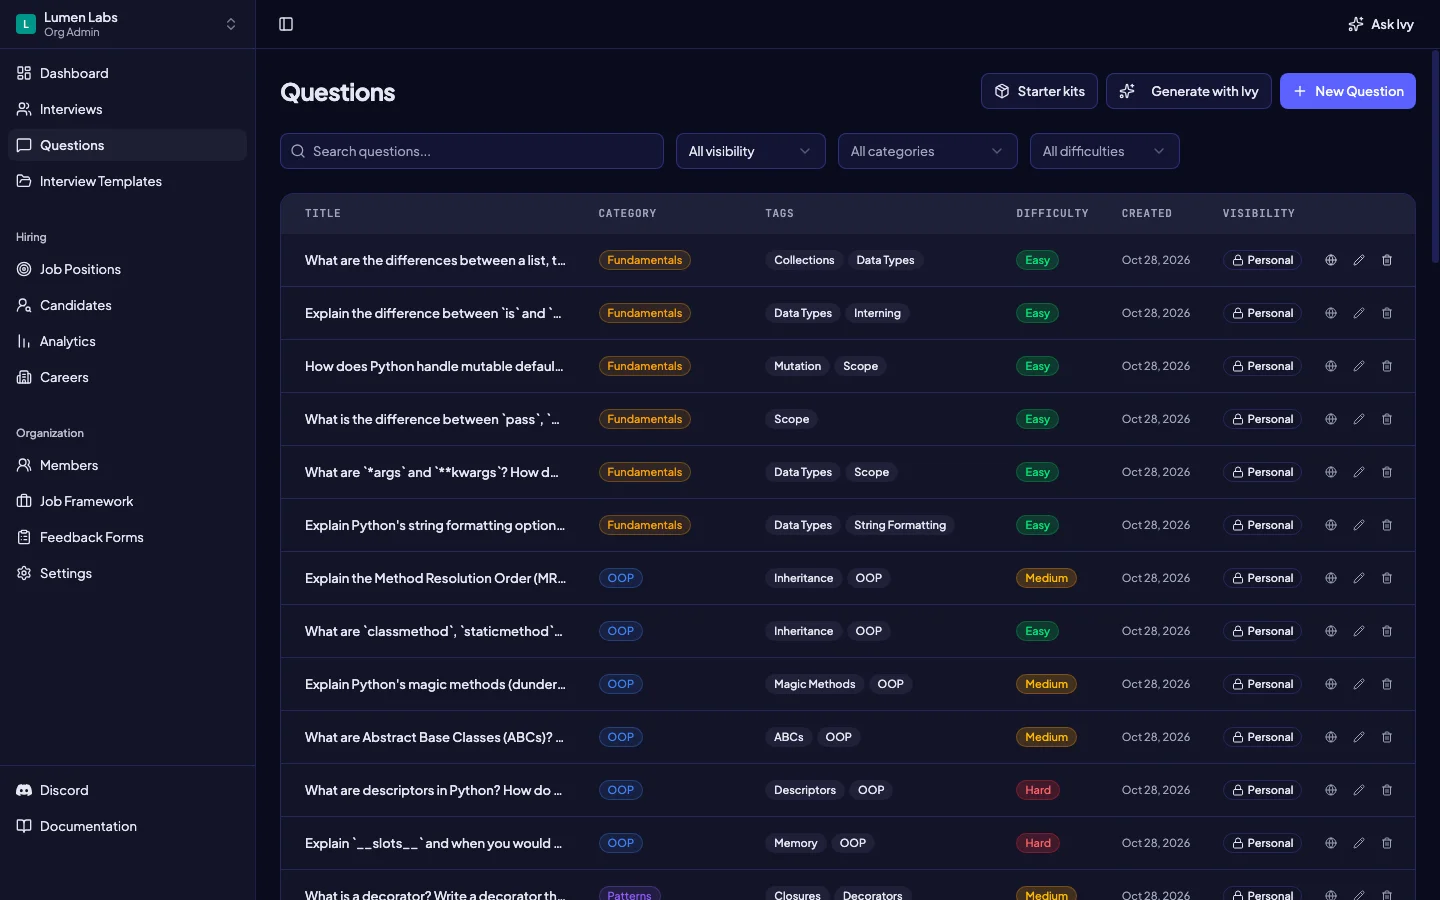The width and height of the screenshot is (1440, 900).
Task: Open Starter kits
Action: (1039, 91)
